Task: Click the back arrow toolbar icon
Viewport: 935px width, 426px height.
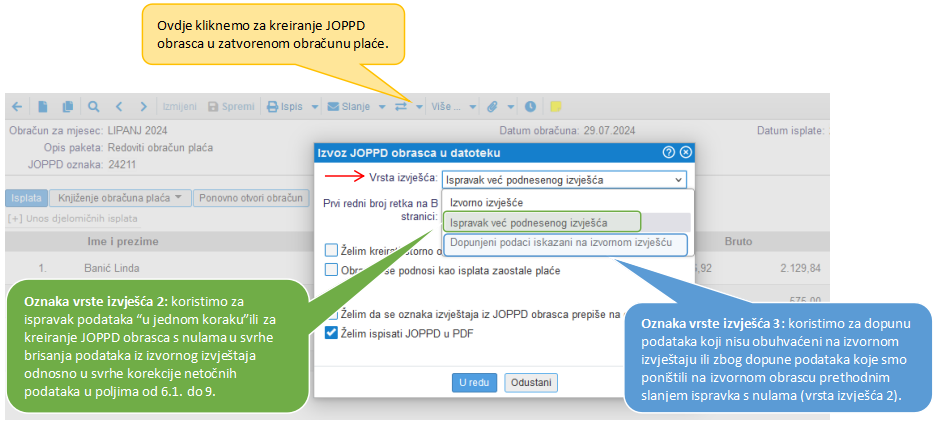Action: (x=17, y=107)
